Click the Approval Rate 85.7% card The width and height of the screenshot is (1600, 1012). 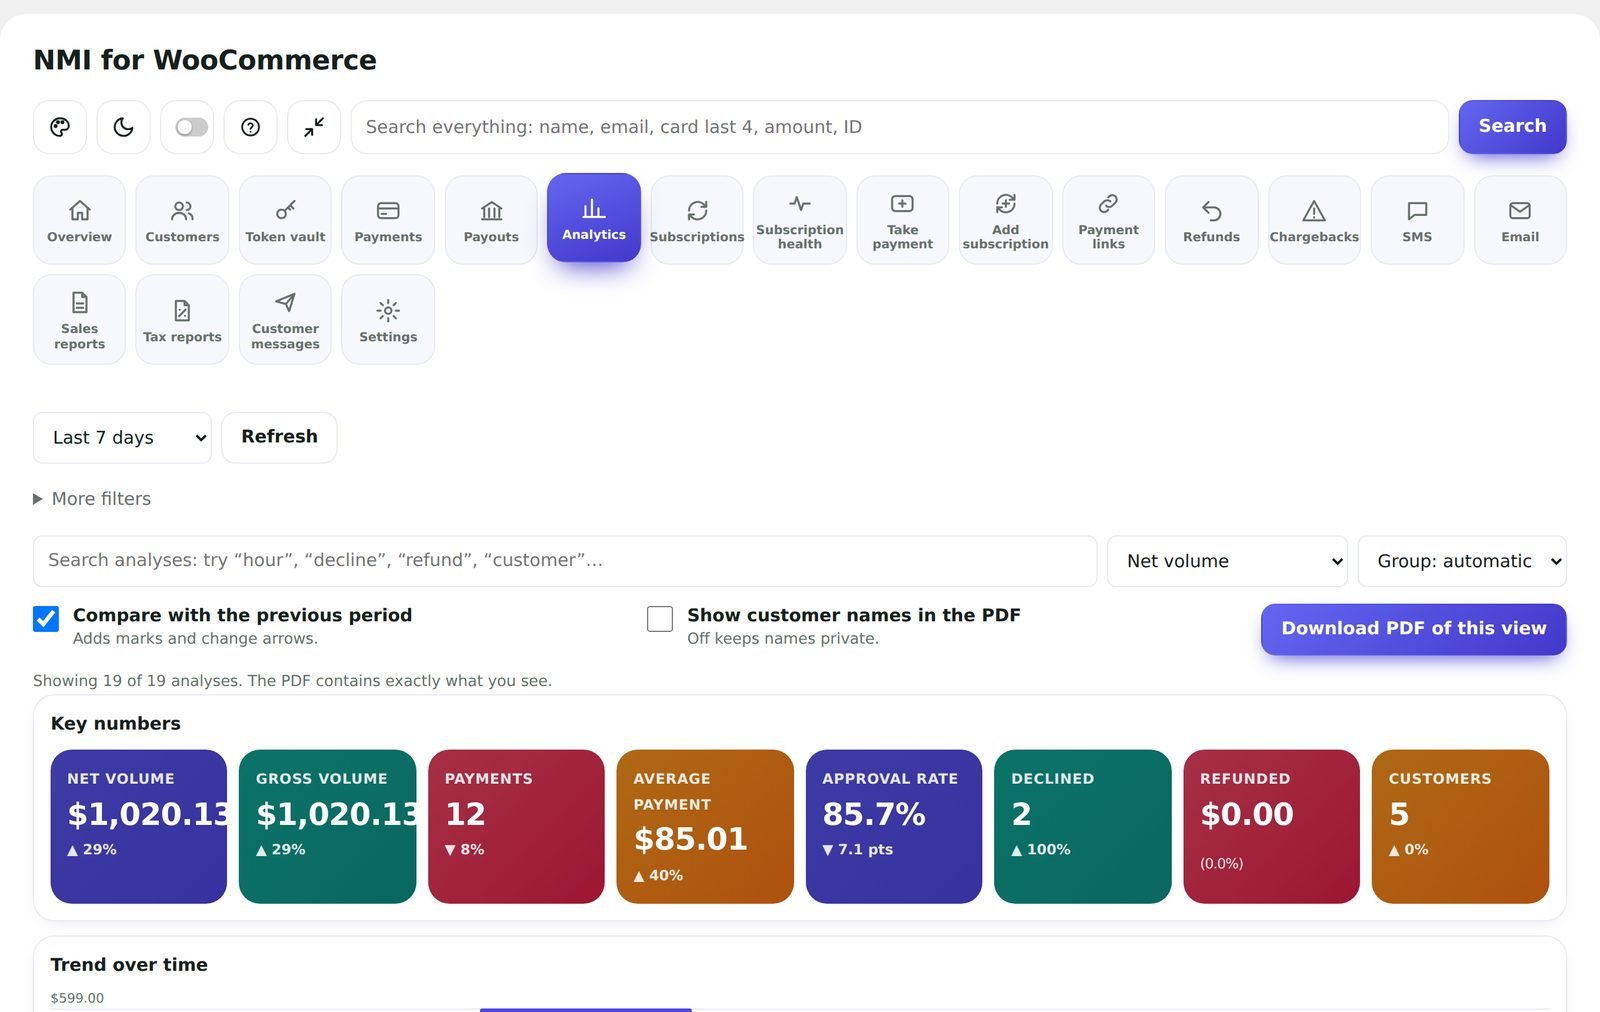[894, 827]
